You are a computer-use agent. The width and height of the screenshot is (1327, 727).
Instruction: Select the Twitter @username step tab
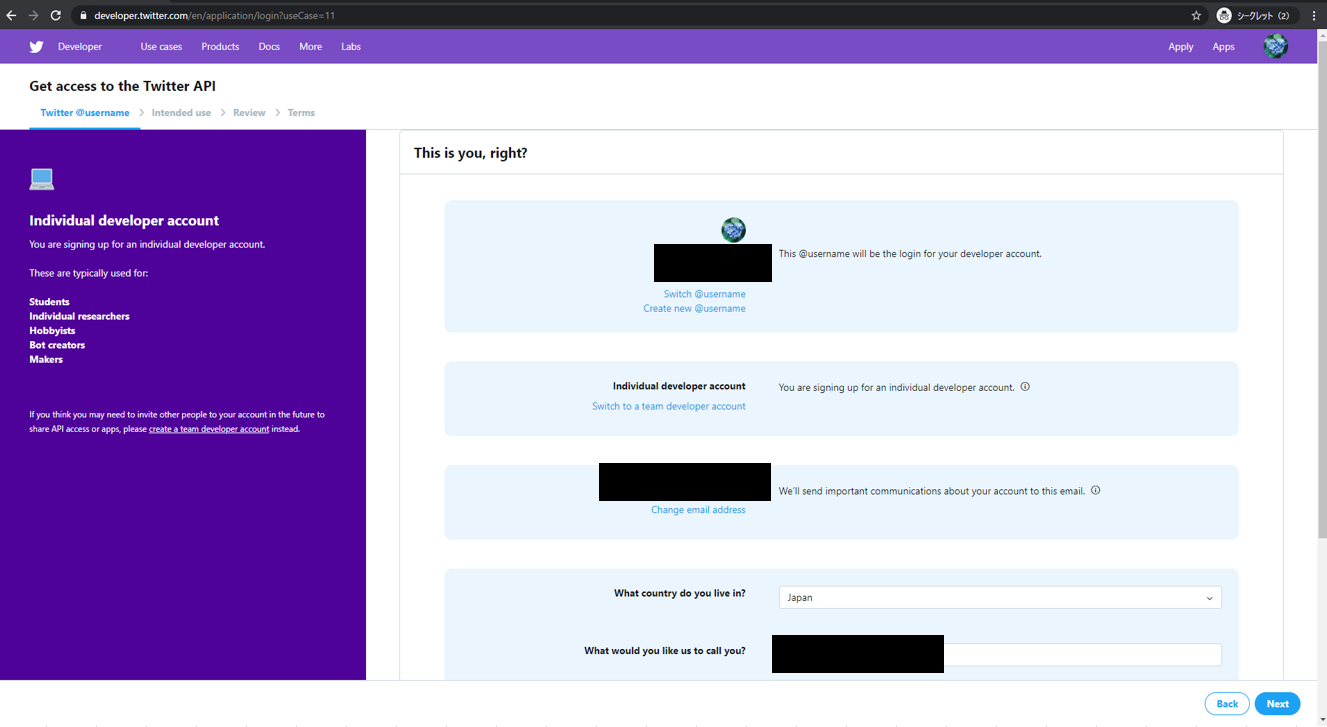85,113
